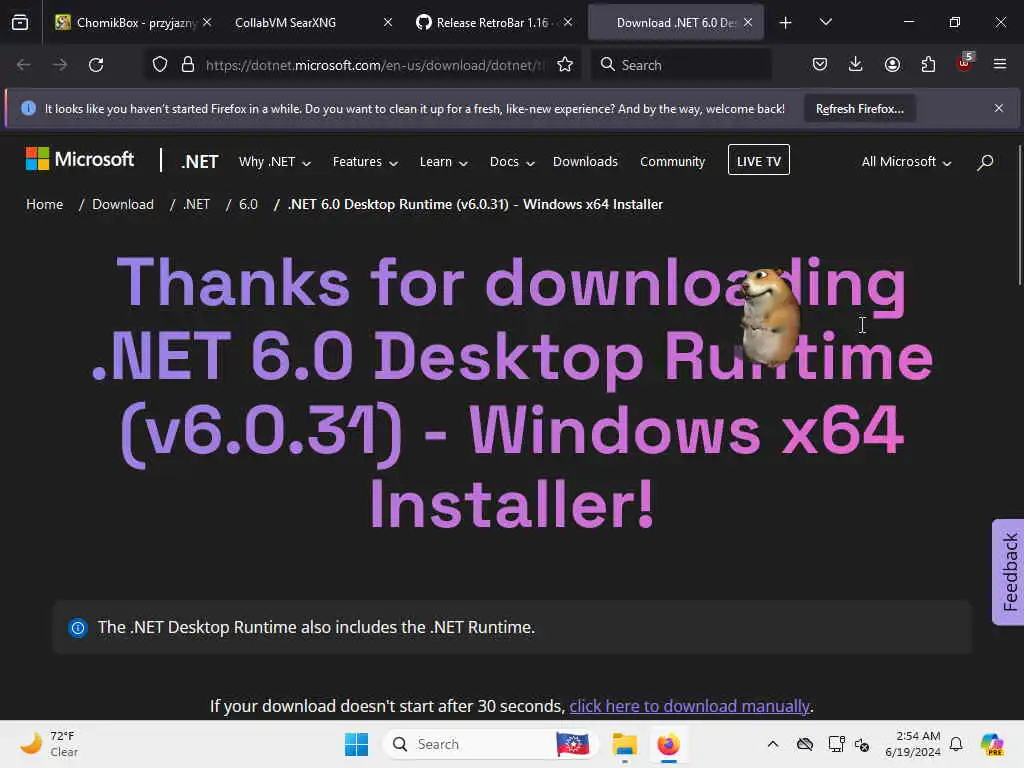
Task: Expand the Learn menu
Action: (x=443, y=161)
